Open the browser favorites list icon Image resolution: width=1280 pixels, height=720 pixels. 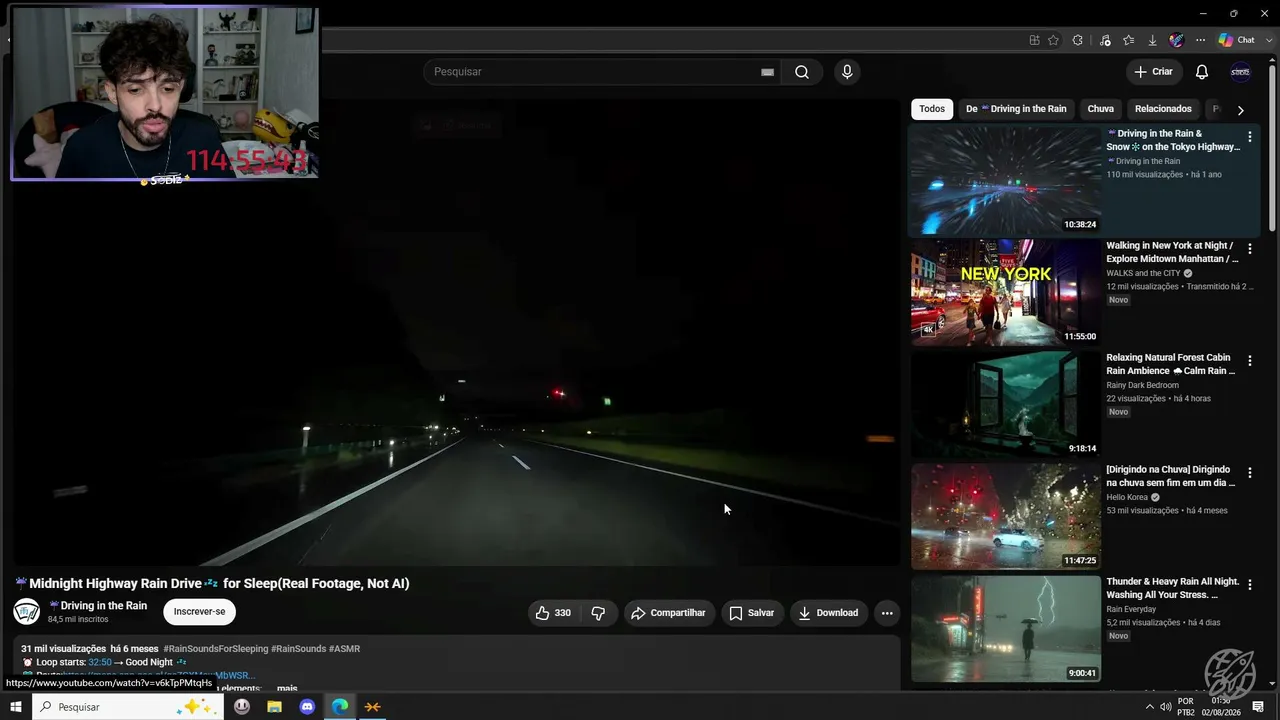[x=1129, y=40]
